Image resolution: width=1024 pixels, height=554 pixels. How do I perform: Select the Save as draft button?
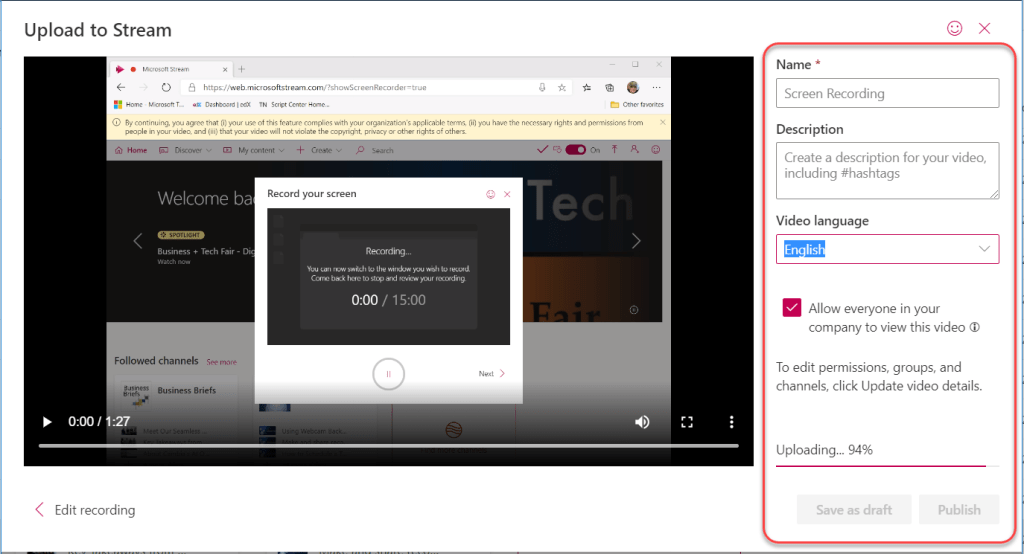click(x=854, y=510)
